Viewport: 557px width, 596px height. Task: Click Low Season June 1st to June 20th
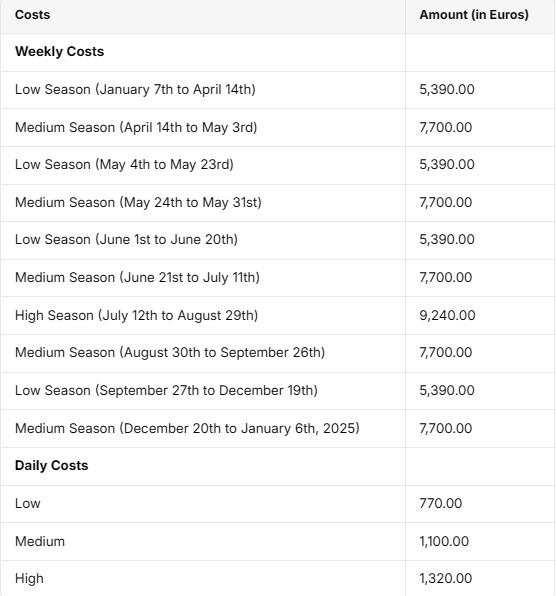point(126,239)
